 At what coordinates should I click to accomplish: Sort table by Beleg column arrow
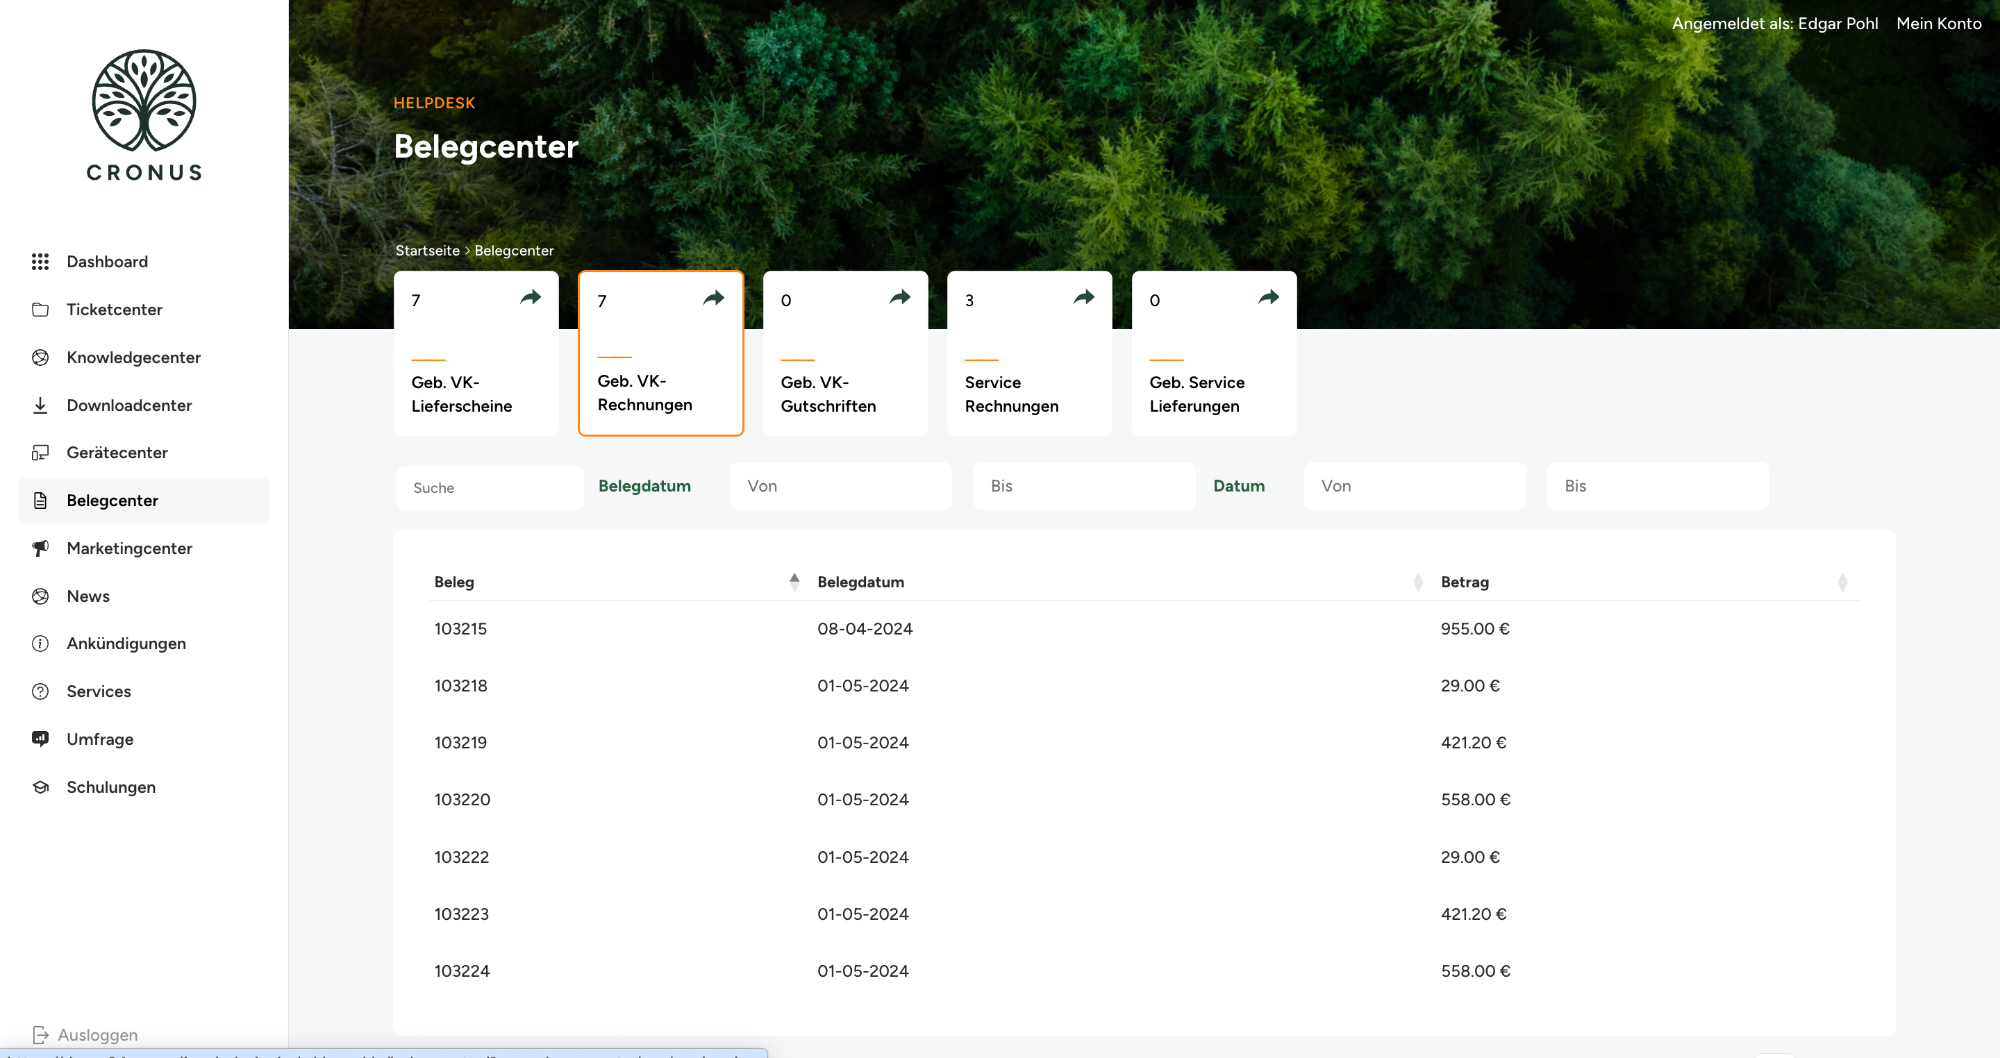pos(794,582)
